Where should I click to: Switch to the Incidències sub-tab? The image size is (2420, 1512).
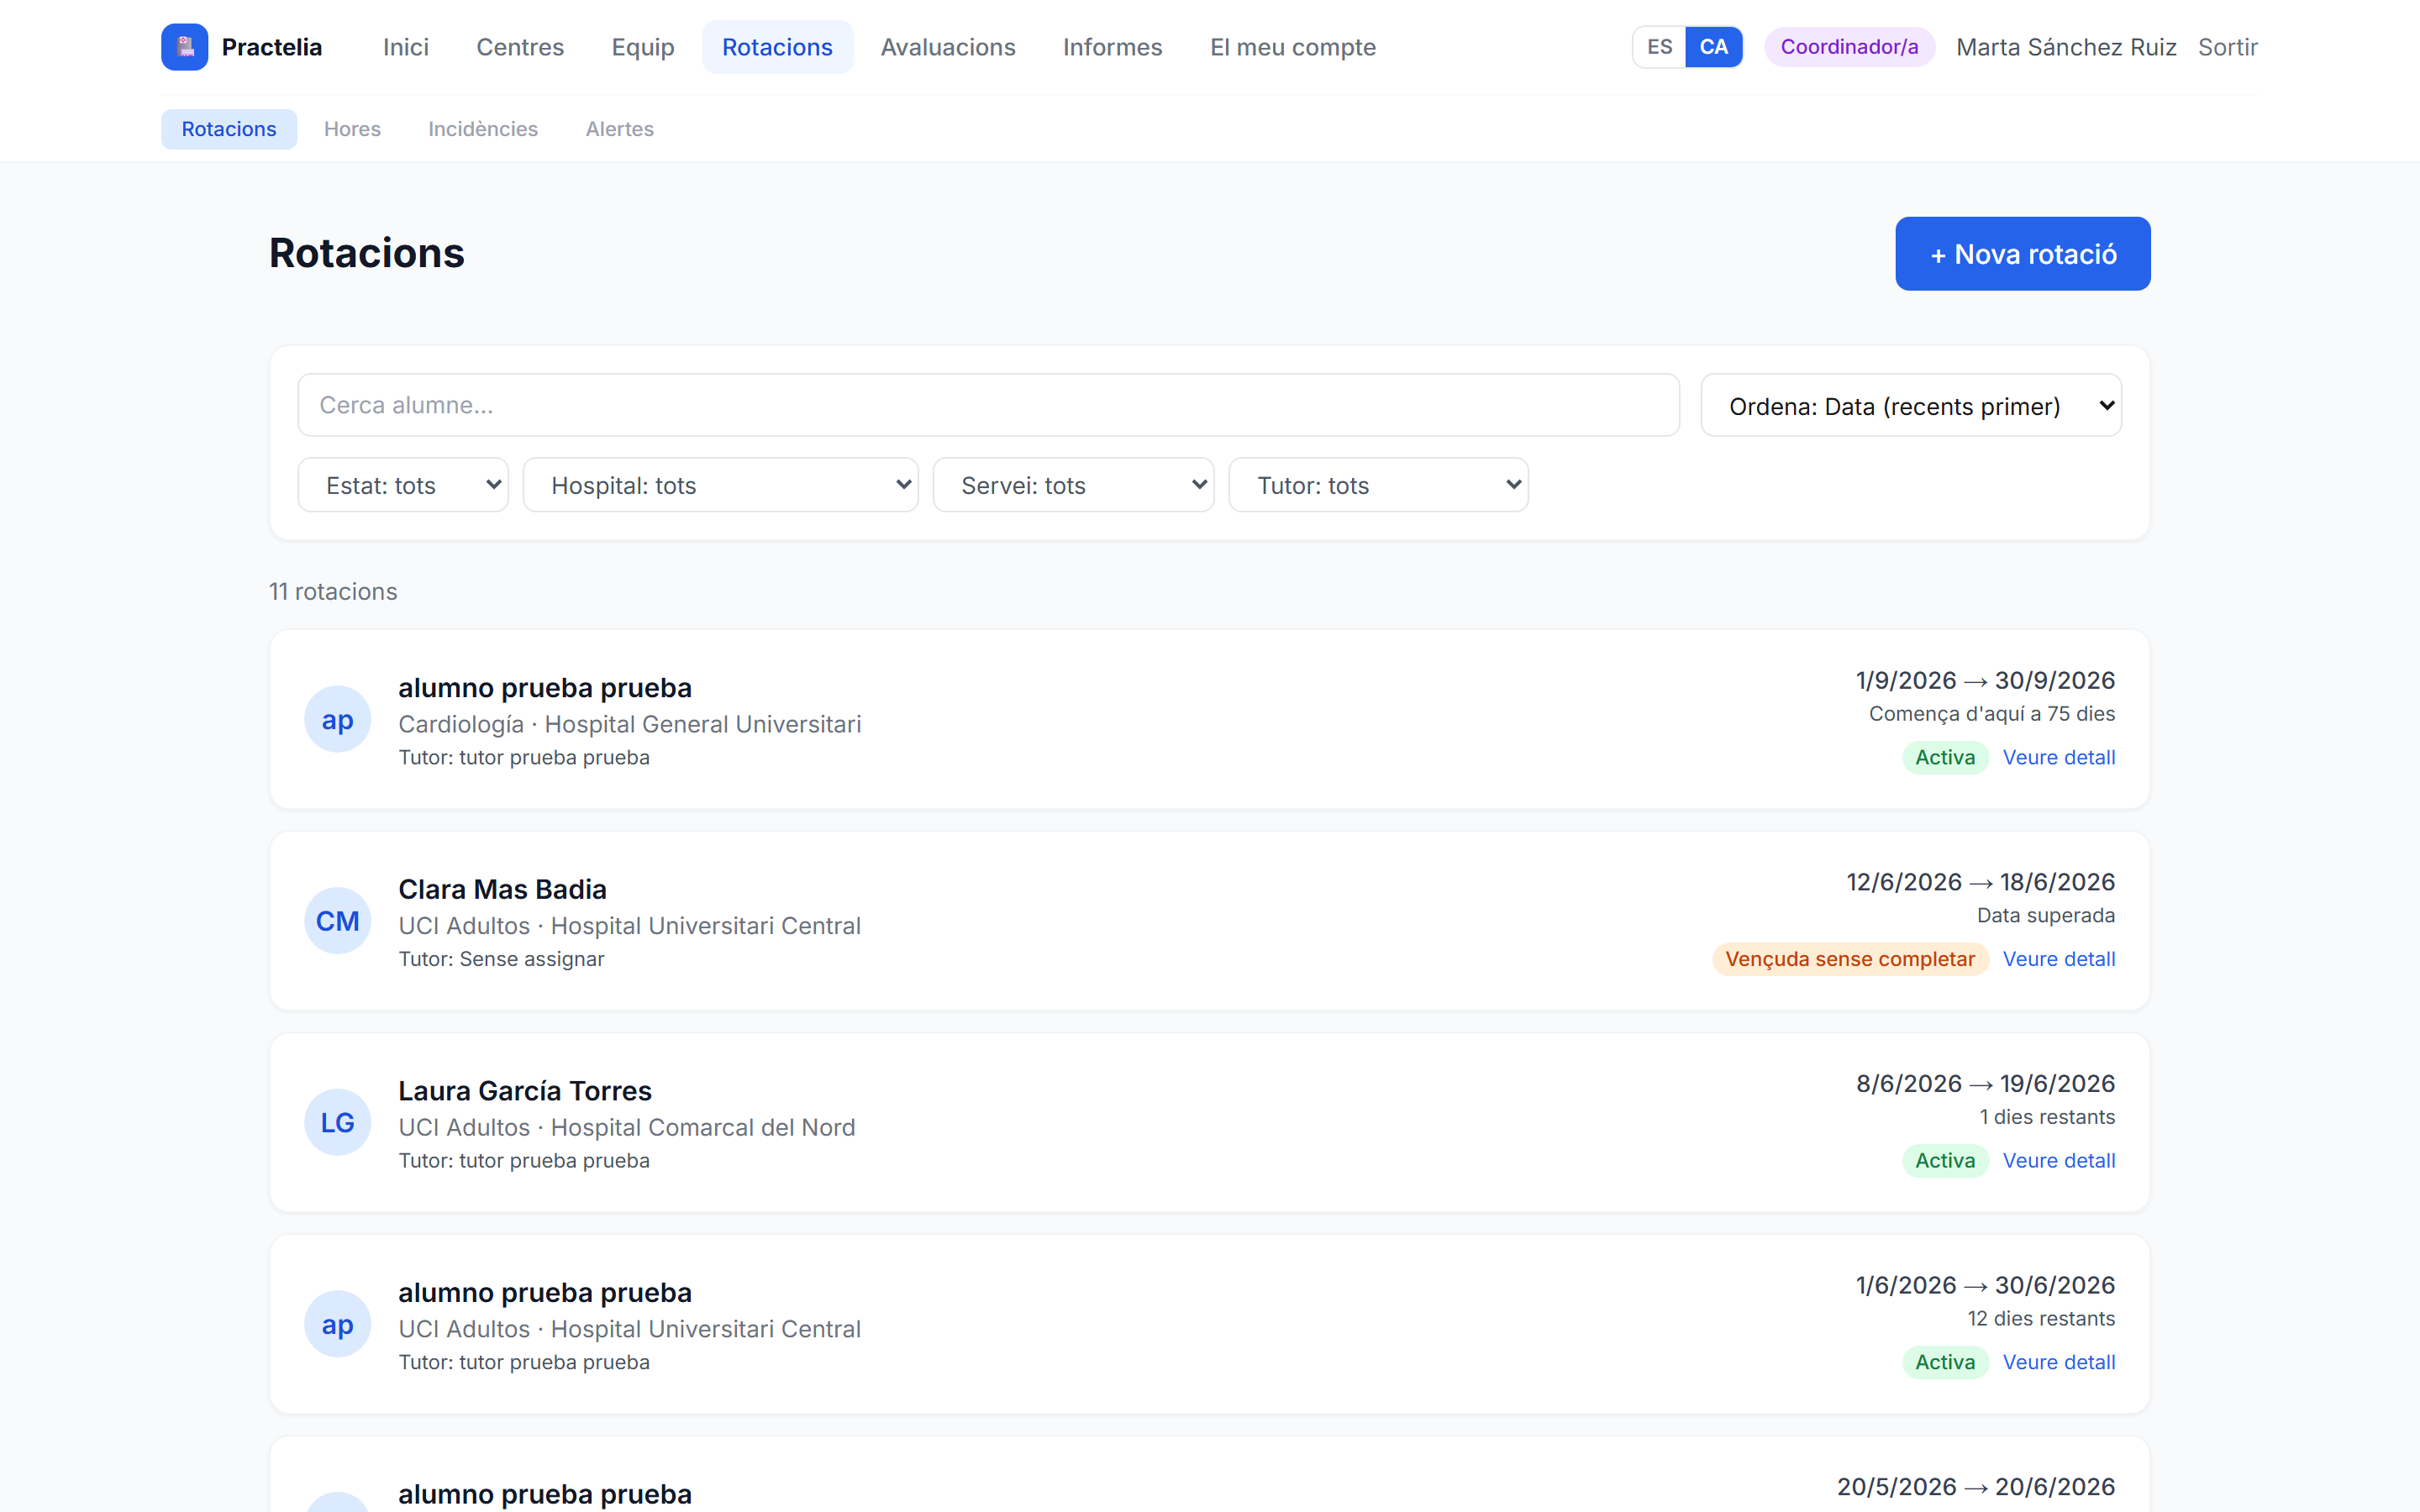[x=483, y=129]
